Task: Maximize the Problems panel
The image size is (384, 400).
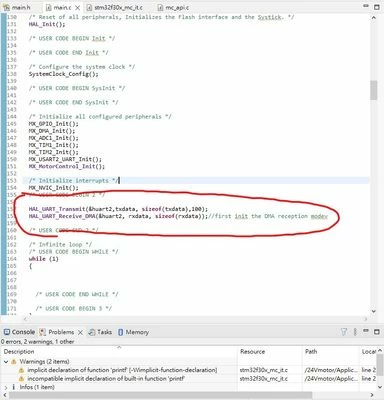Action: (377, 332)
